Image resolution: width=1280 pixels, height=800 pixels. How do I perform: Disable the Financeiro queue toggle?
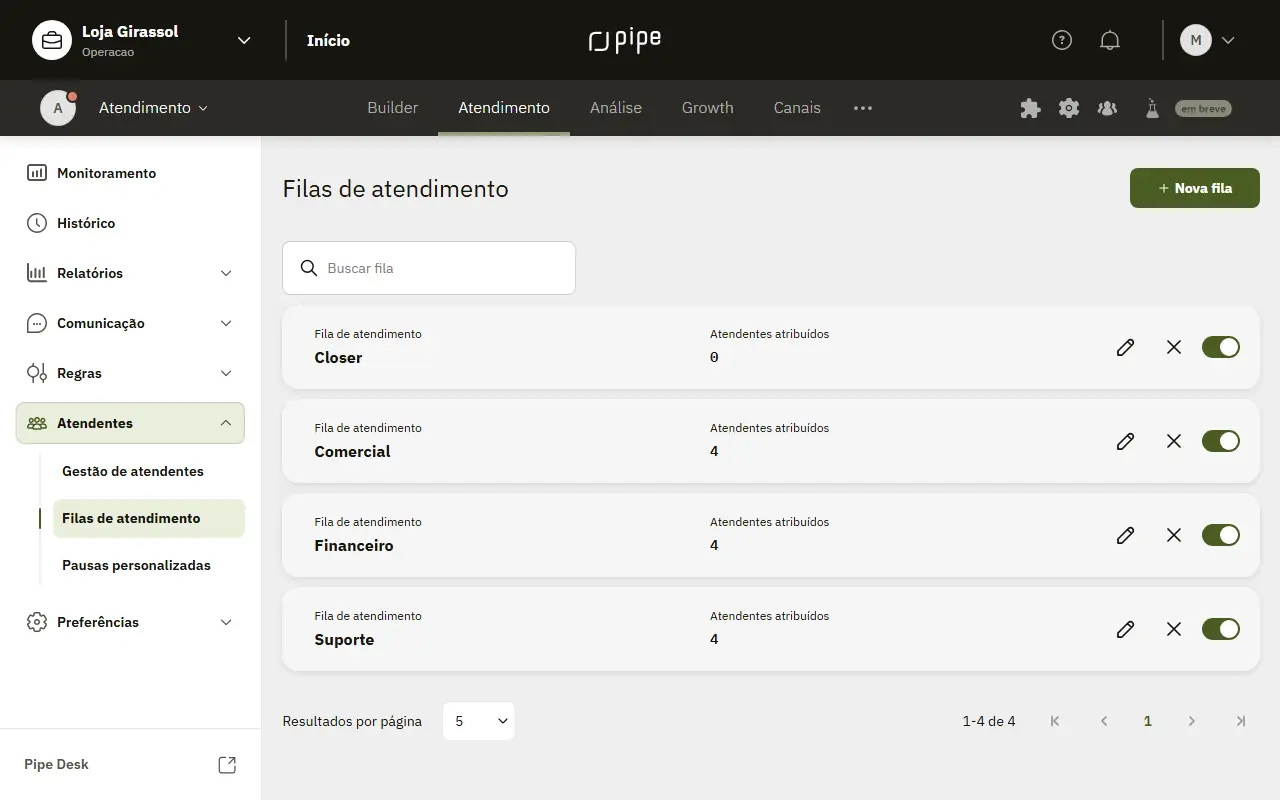[1221, 535]
